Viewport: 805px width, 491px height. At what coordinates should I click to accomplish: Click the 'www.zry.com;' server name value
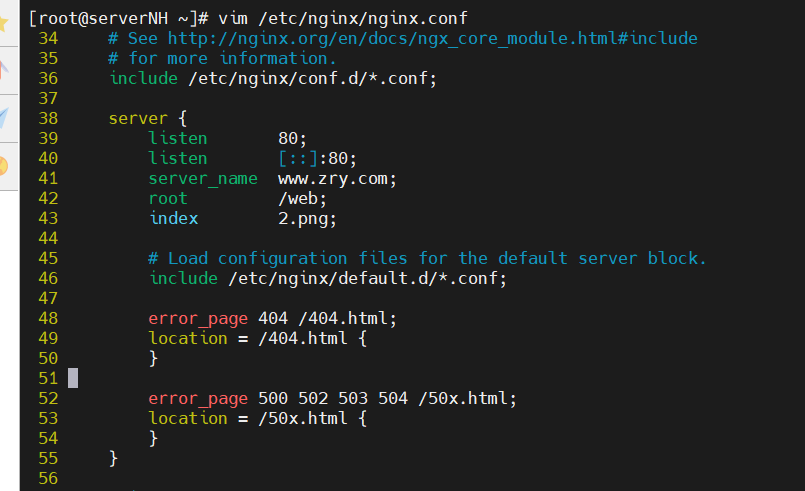[x=337, y=179]
